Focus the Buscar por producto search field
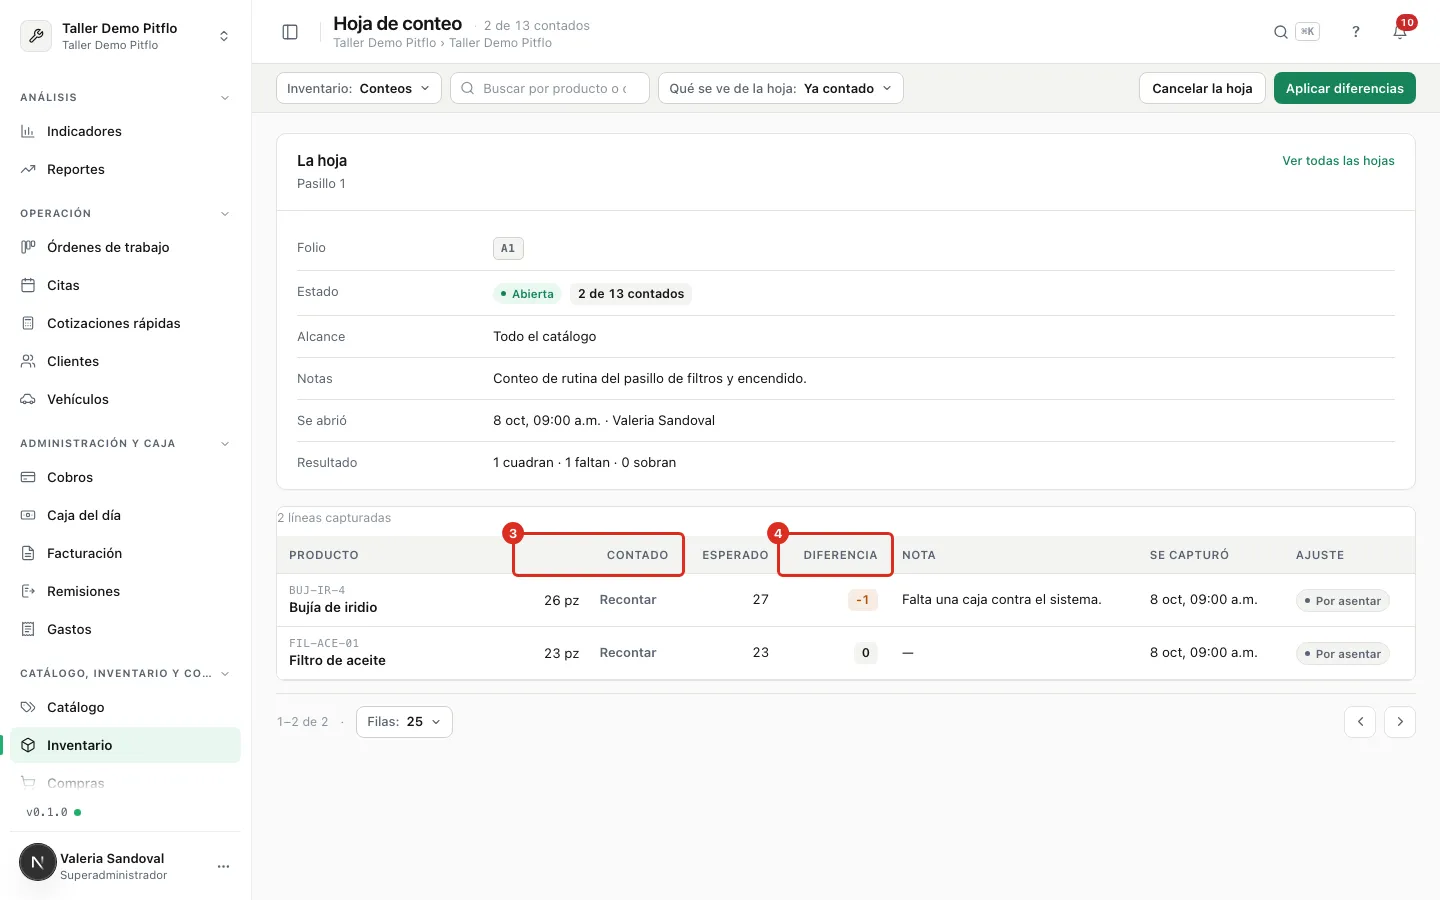The image size is (1440, 900). pos(549,88)
